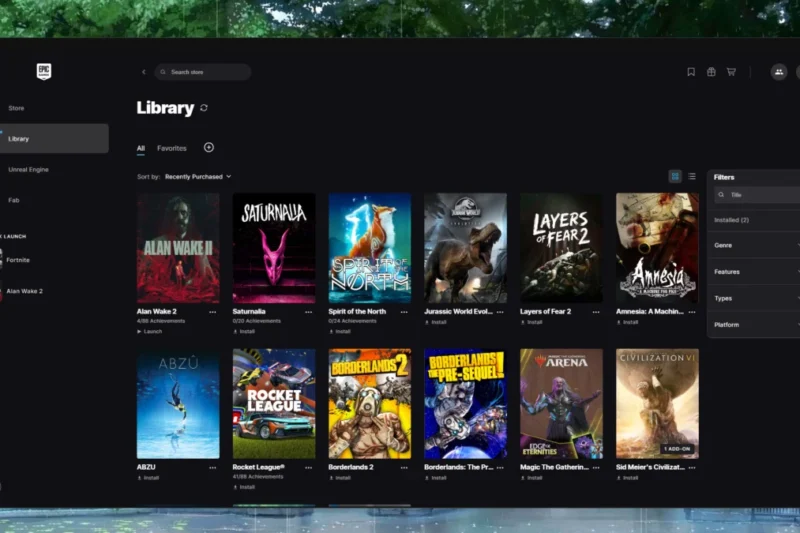Open Fab in the sidebar
The width and height of the screenshot is (800, 533).
(x=14, y=200)
